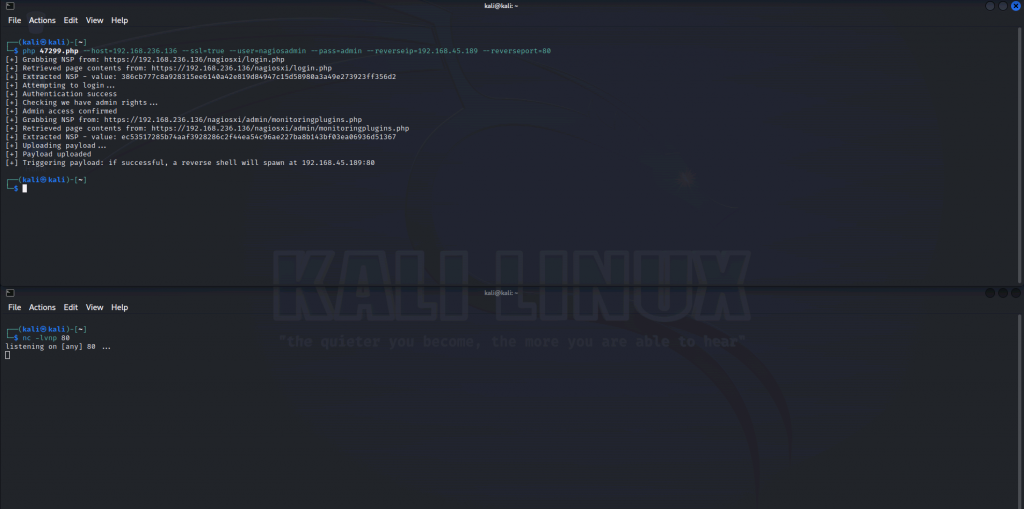Screen dimensions: 1024x509
Task: Click cursor at top terminal's empty prompt
Action: tap(25, 188)
